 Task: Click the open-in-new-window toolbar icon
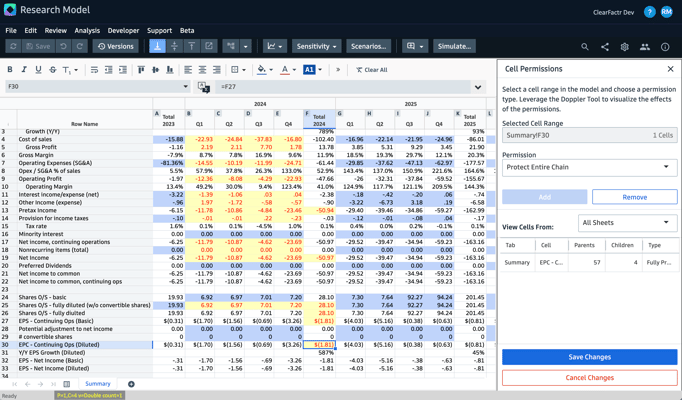click(209, 46)
